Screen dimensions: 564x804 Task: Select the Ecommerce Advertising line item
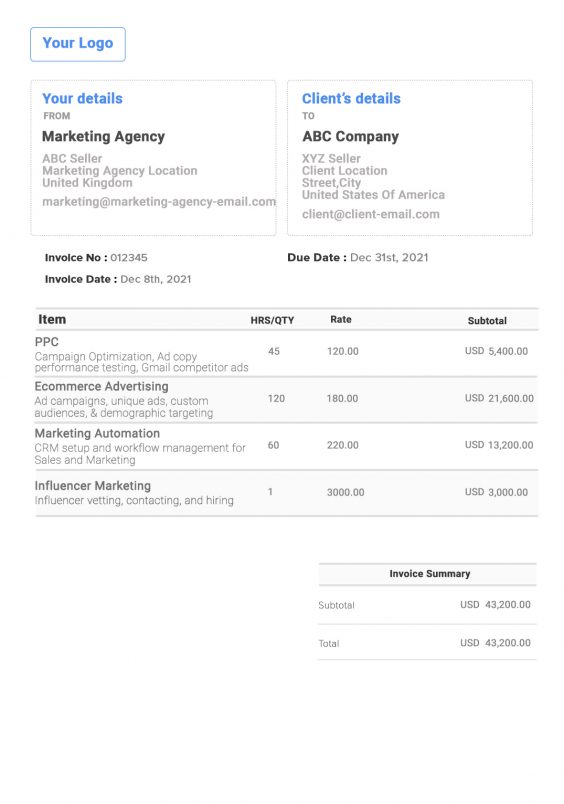click(x=102, y=387)
